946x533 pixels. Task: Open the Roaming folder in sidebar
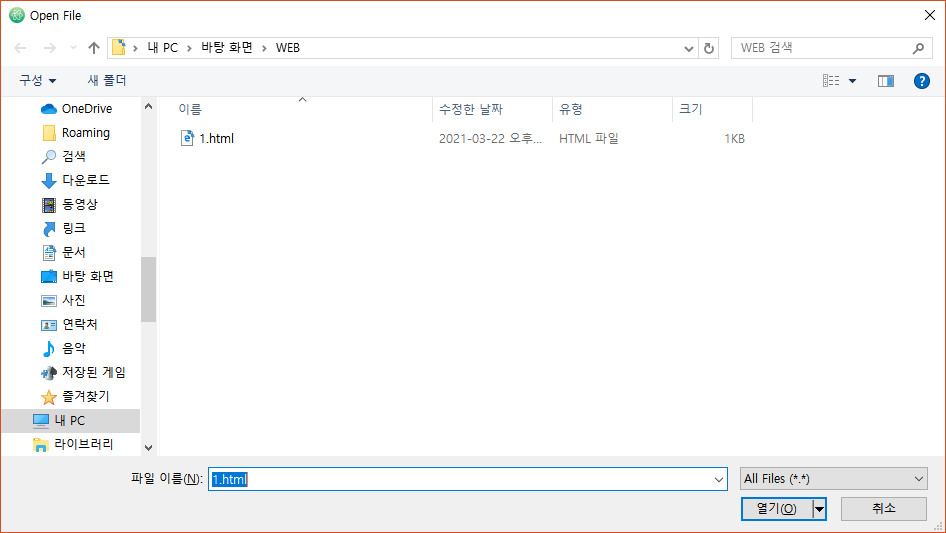coord(75,133)
